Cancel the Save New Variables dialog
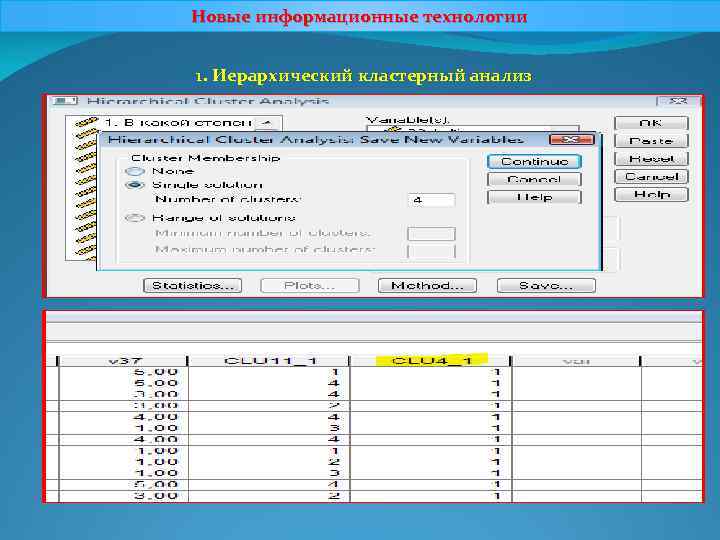This screenshot has height=540, width=720. (534, 179)
